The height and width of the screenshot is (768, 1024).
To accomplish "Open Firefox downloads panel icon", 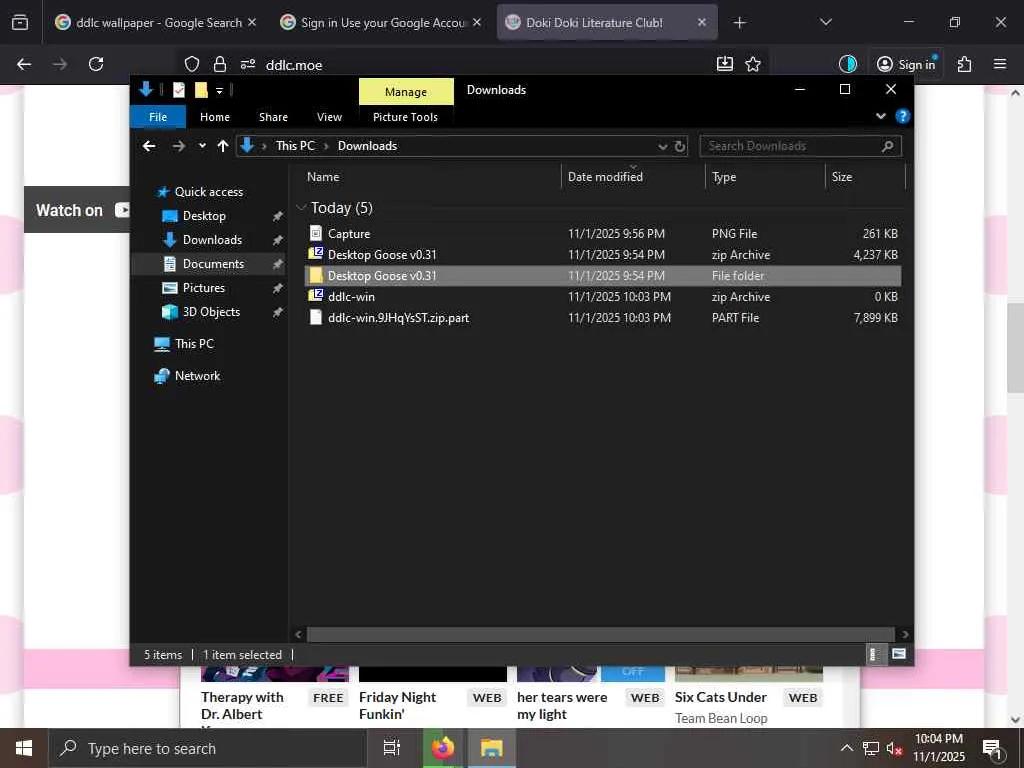I will (725, 63).
